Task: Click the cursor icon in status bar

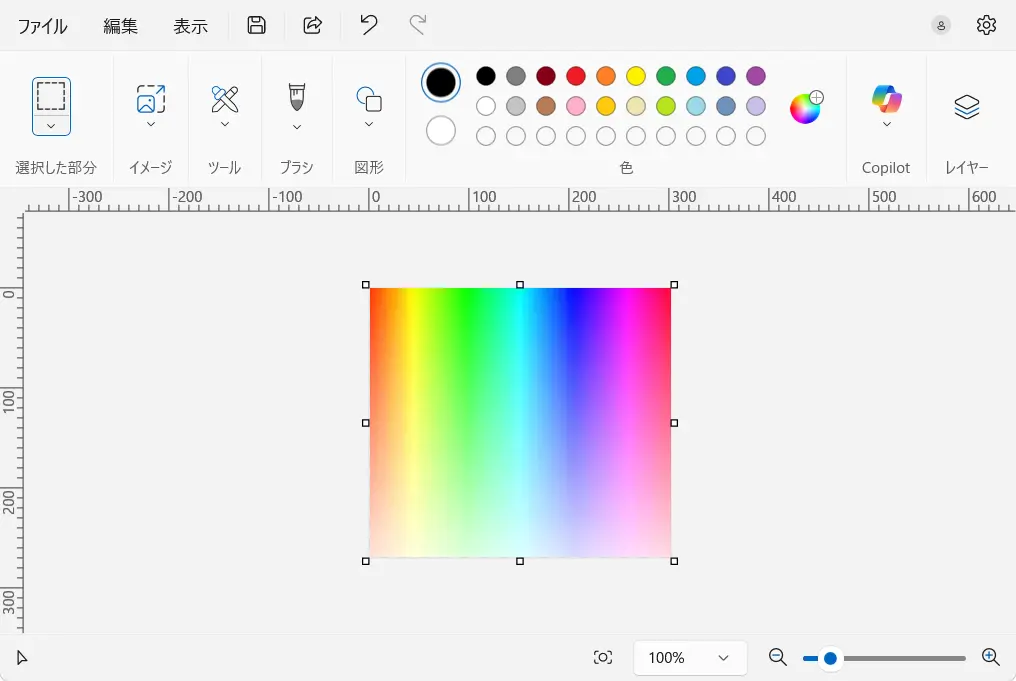Action: coord(21,658)
